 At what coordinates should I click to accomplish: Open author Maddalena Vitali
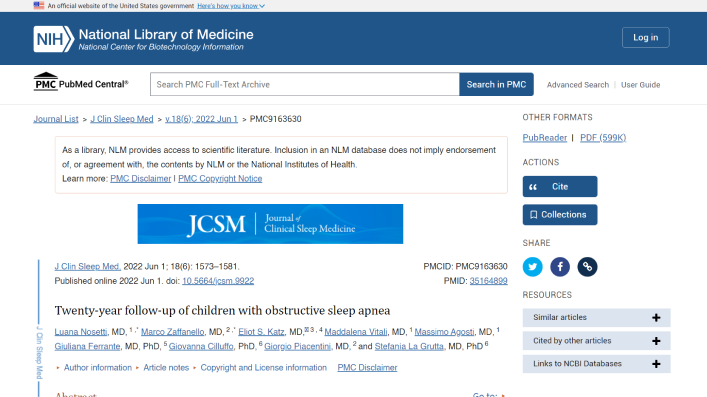356,332
